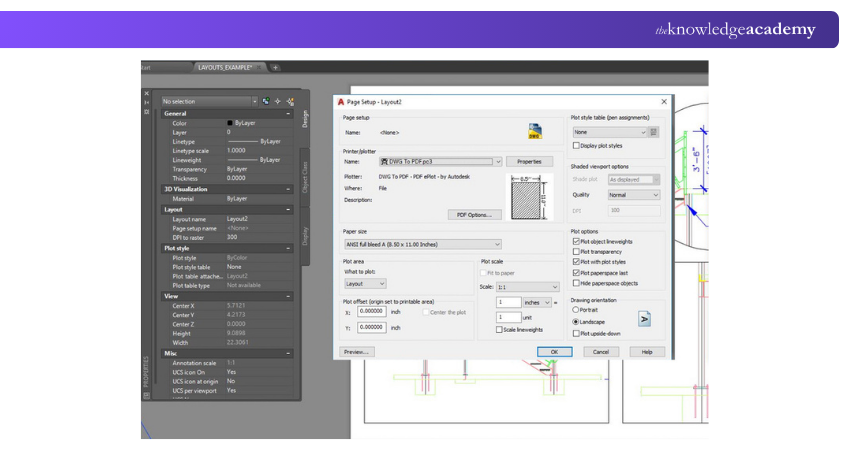Add new drawing tab with plus icon
This screenshot has width=850, height=450.
coord(275,67)
